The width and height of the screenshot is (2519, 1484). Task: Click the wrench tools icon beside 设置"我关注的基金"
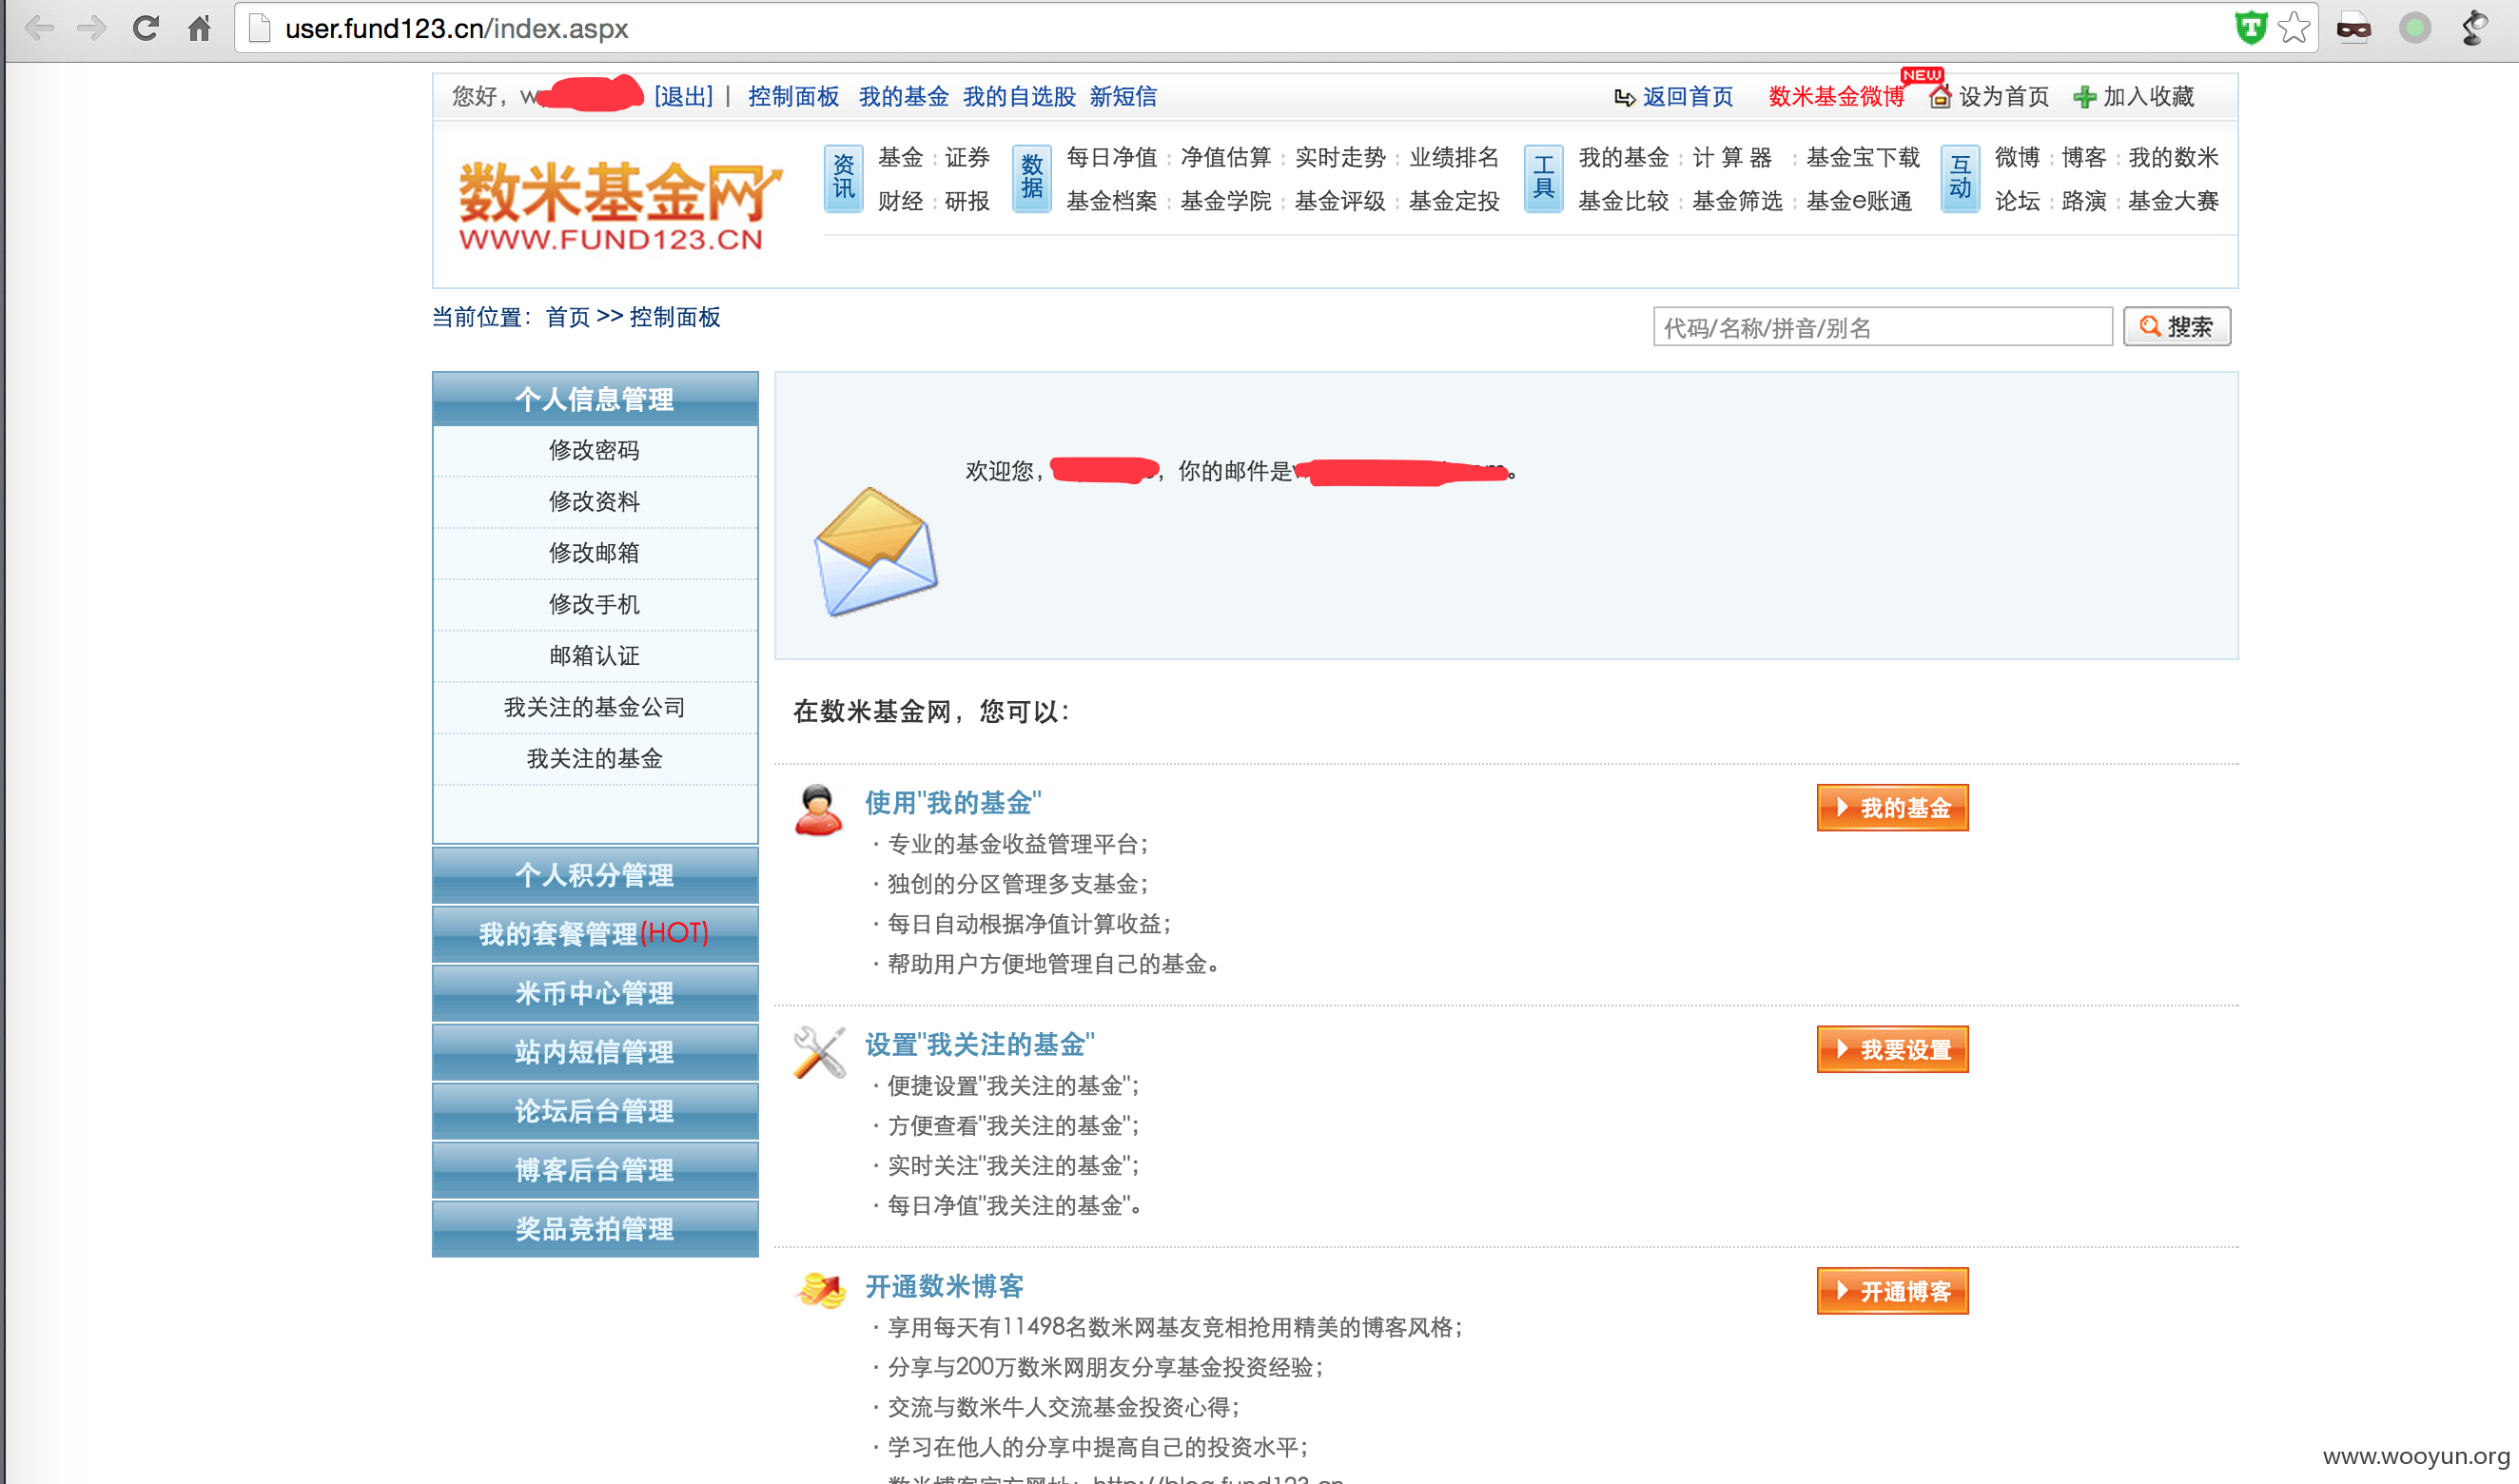819,1053
